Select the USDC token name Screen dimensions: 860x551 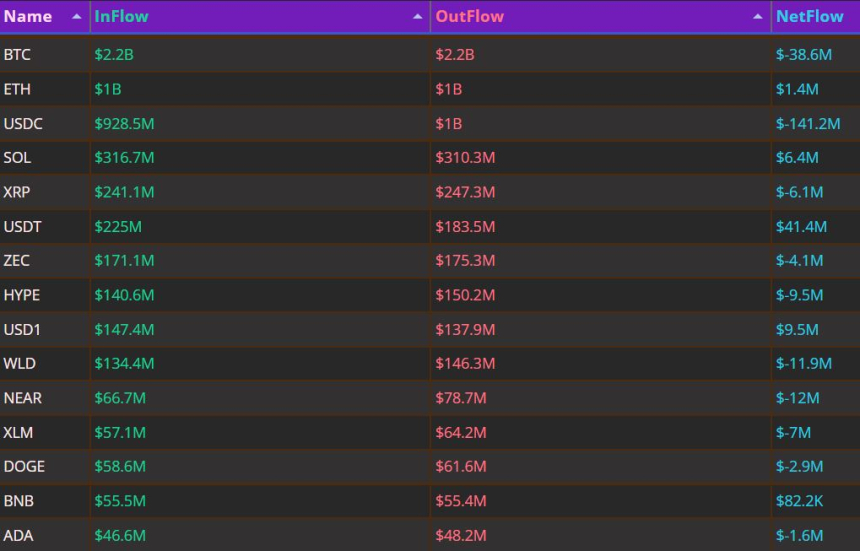[x=23, y=123]
